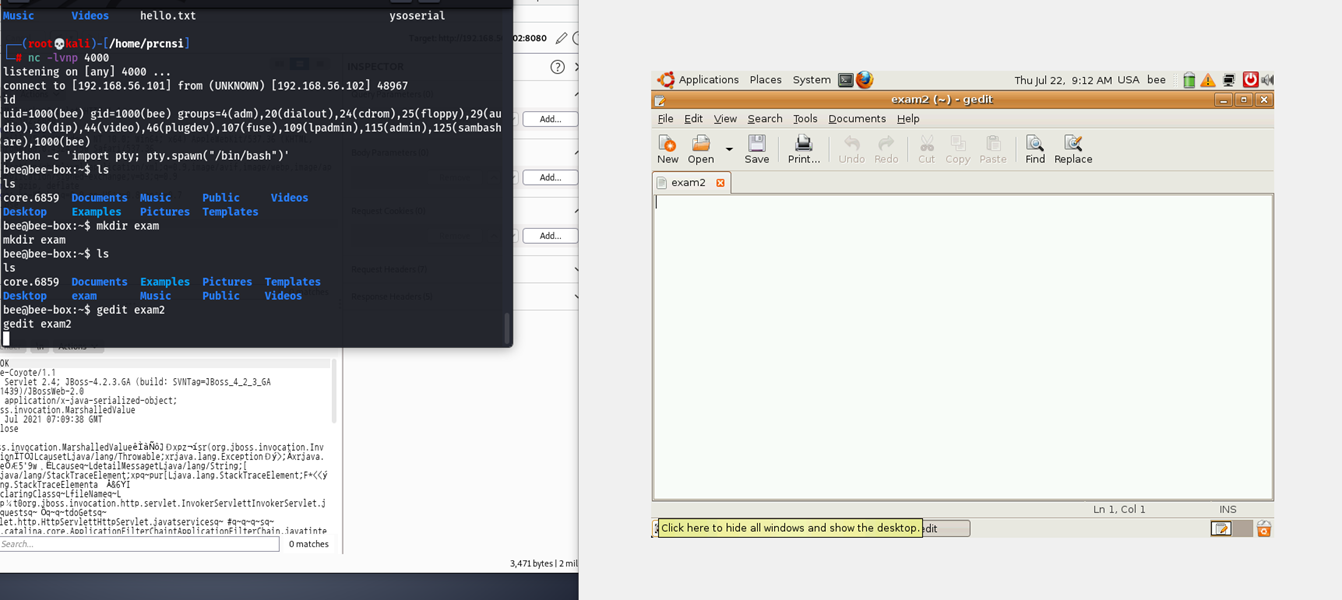Click the Print icon in gedit
1342x600 pixels.
pos(803,149)
